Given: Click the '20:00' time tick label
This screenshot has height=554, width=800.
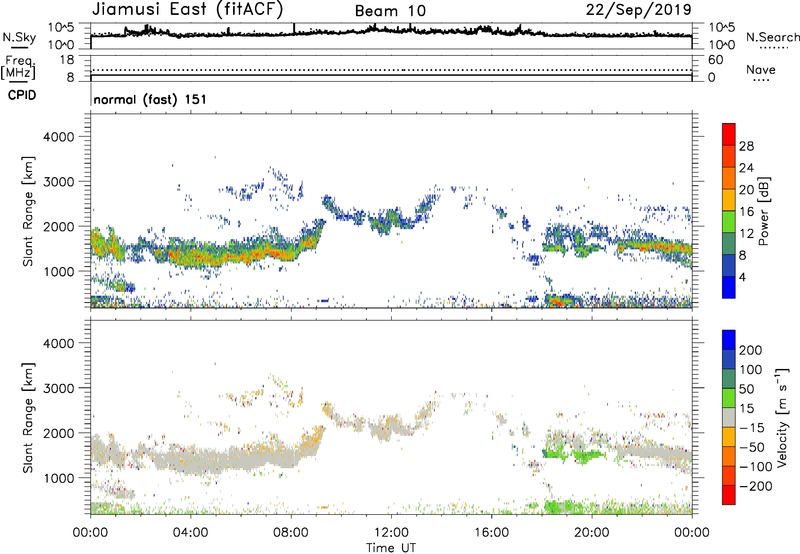Looking at the screenshot, I should [x=592, y=533].
